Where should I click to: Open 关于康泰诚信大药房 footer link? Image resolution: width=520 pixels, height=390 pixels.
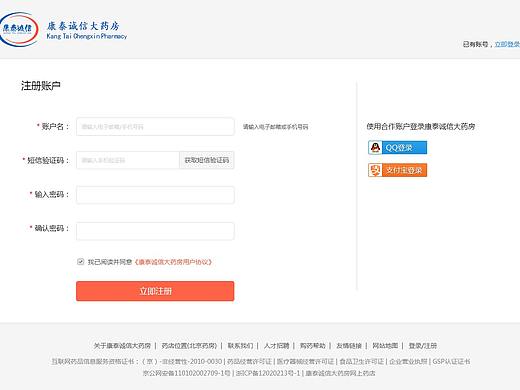pyautogui.click(x=122, y=346)
